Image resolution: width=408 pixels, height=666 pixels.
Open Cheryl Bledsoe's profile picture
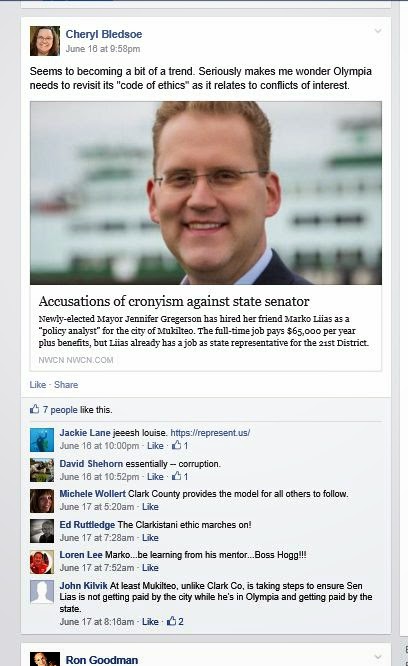45,41
